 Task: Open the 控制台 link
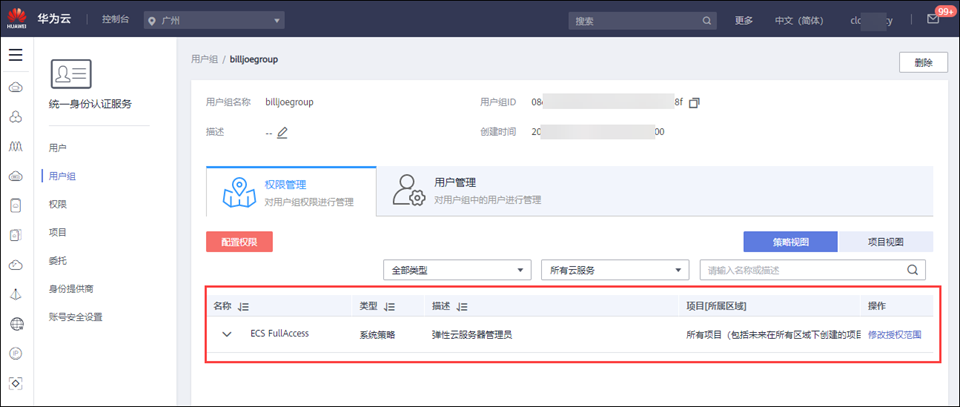(x=116, y=20)
